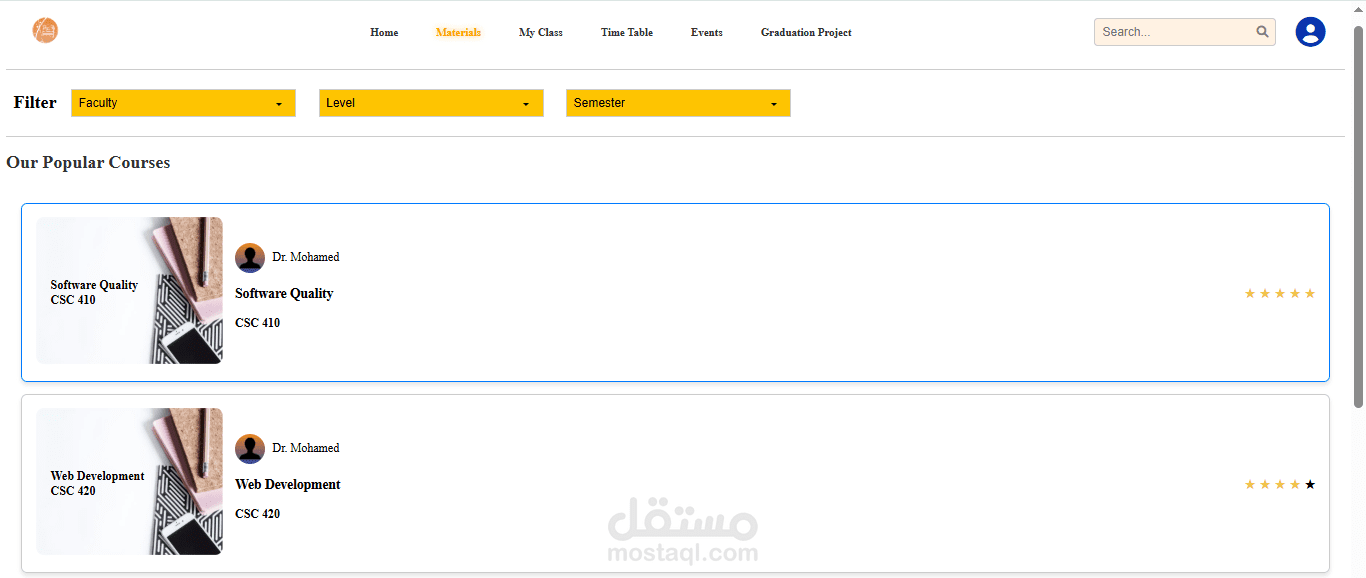This screenshot has width=1366, height=578.
Task: Go to the Home menu item
Action: point(384,33)
